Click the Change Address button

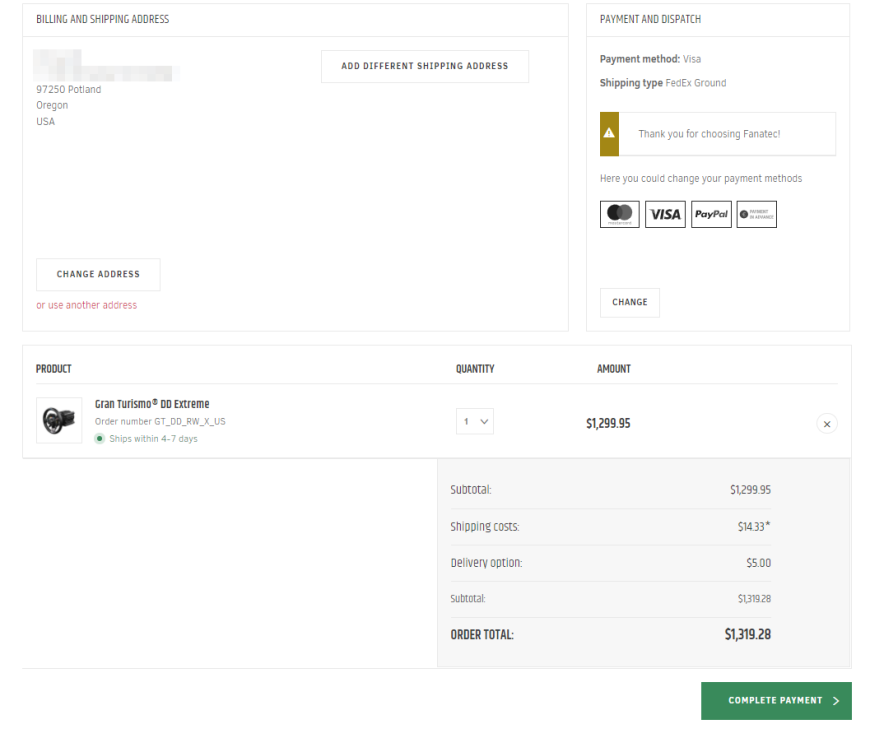coord(98,274)
